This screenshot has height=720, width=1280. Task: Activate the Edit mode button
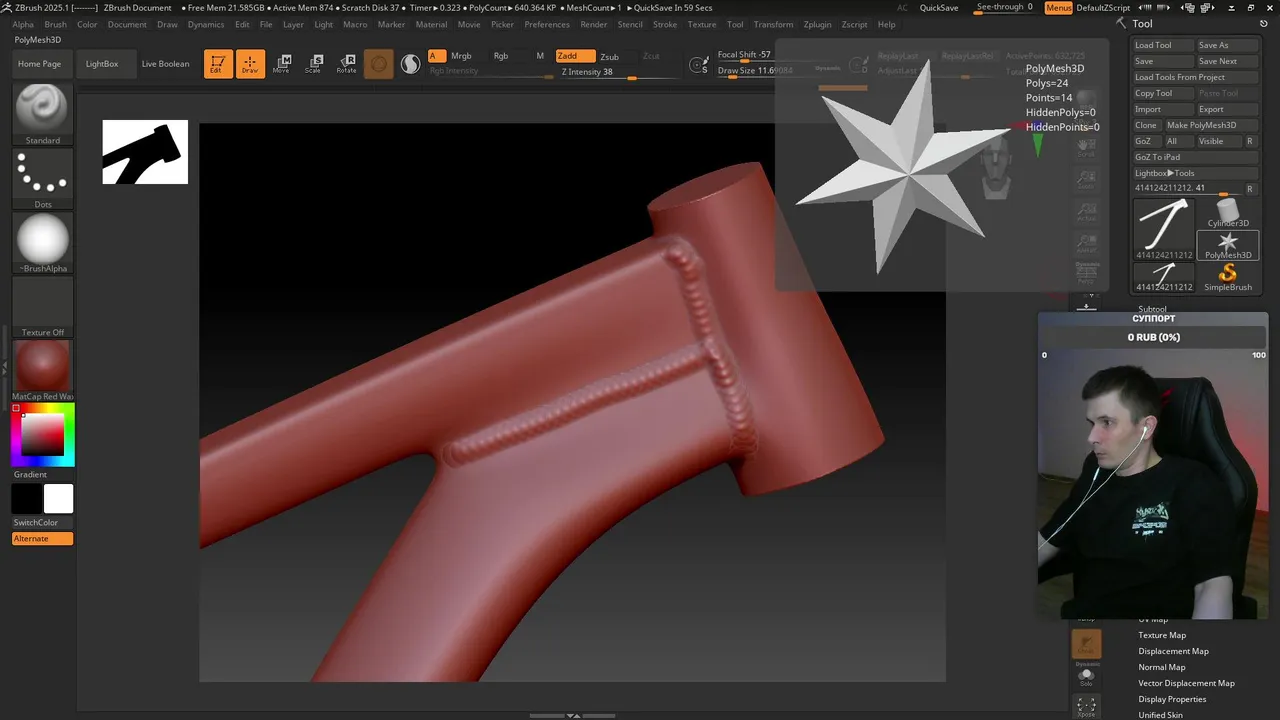218,64
